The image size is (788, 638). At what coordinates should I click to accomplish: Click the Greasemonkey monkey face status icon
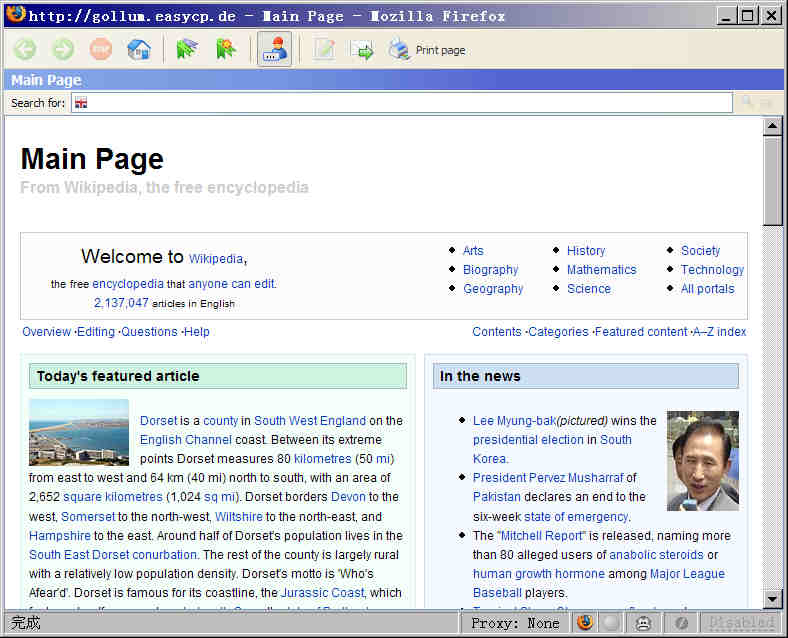click(x=644, y=623)
